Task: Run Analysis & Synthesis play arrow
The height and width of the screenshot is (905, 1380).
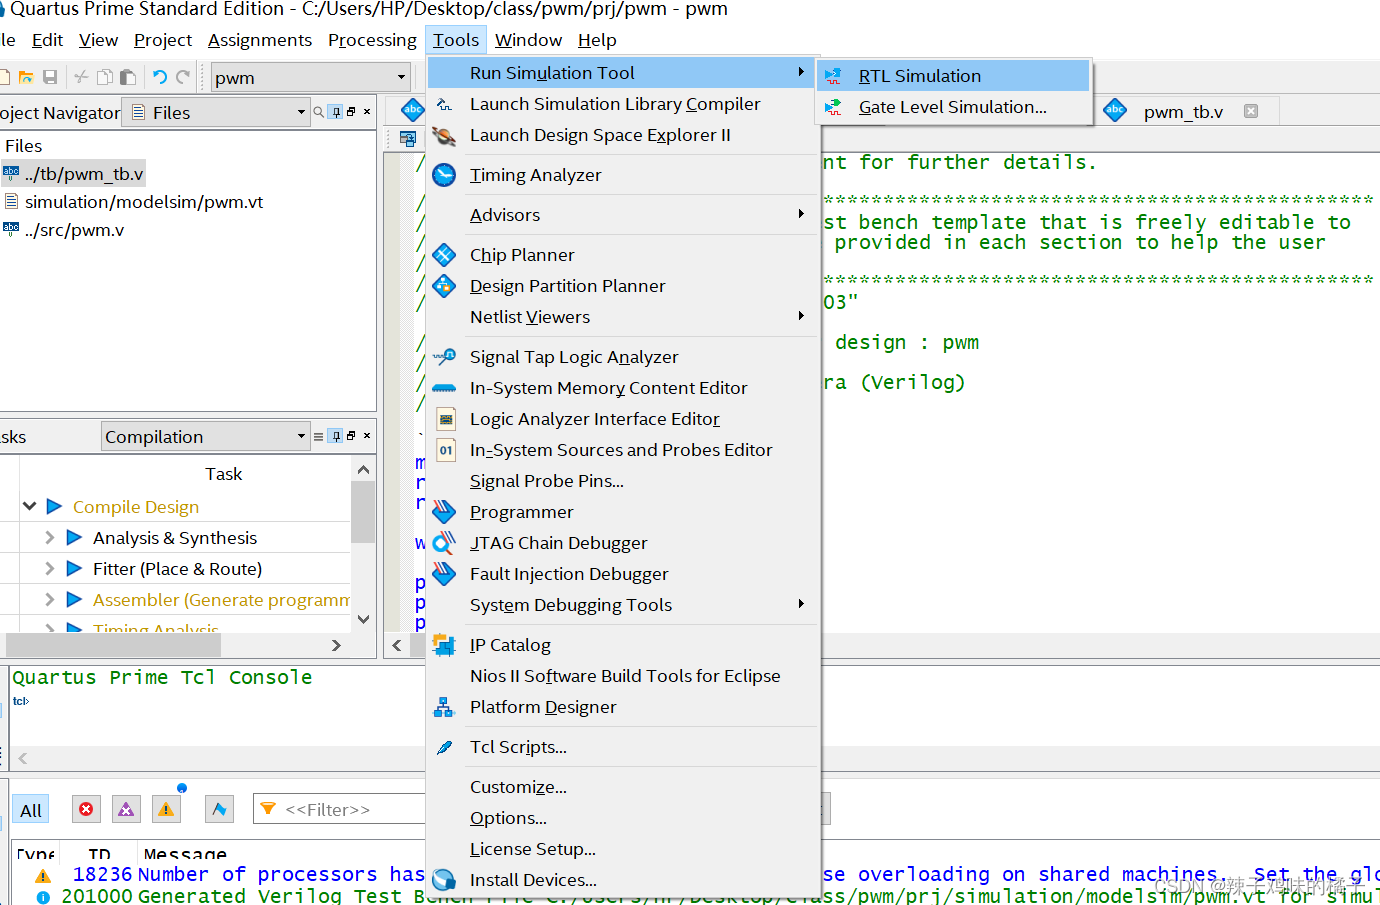Action: coord(74,538)
